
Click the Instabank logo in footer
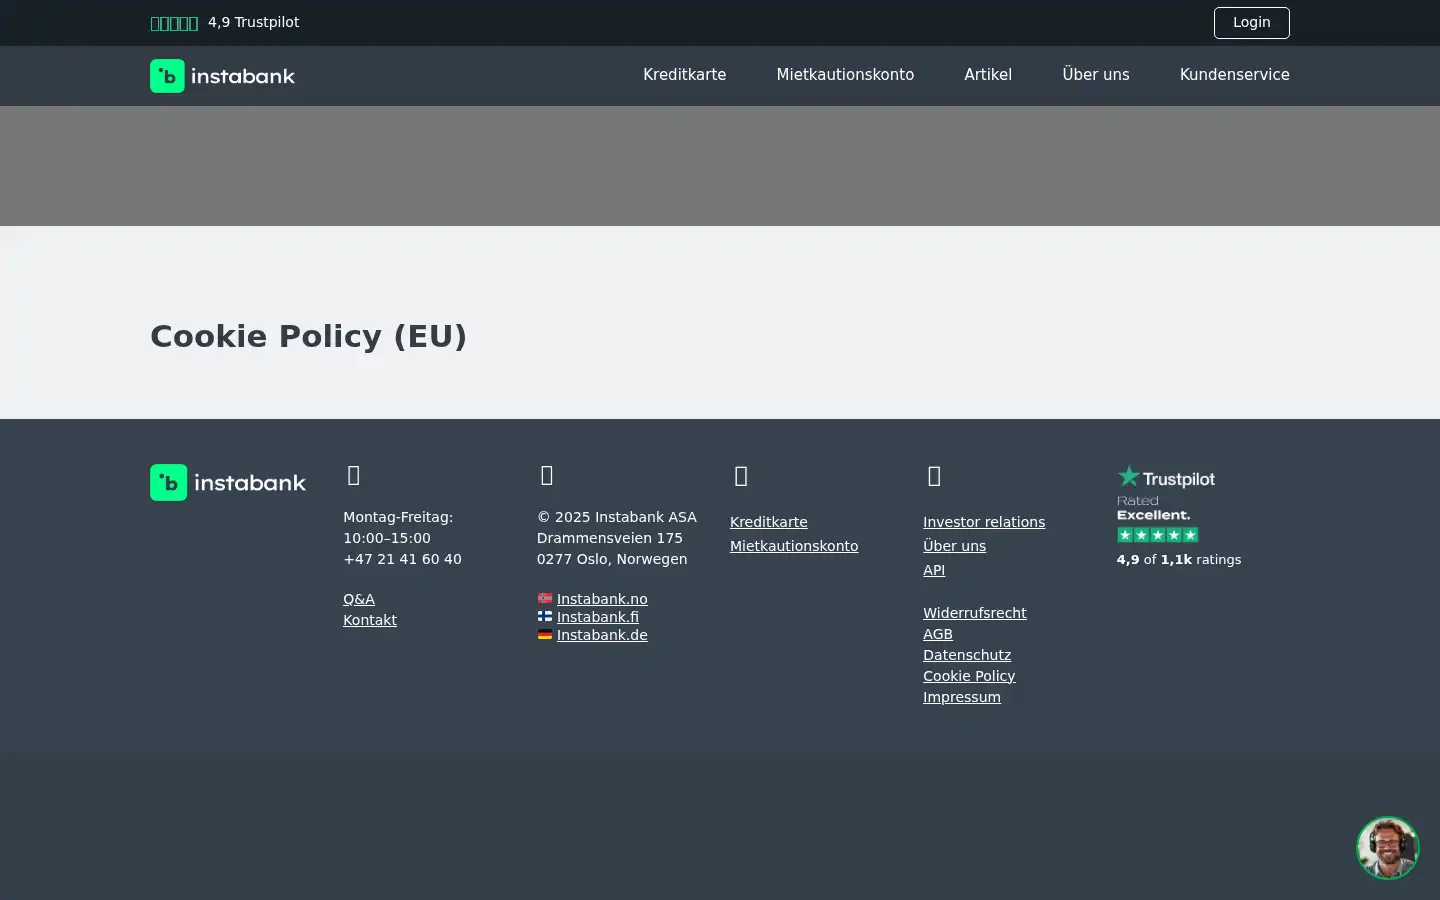click(x=228, y=482)
